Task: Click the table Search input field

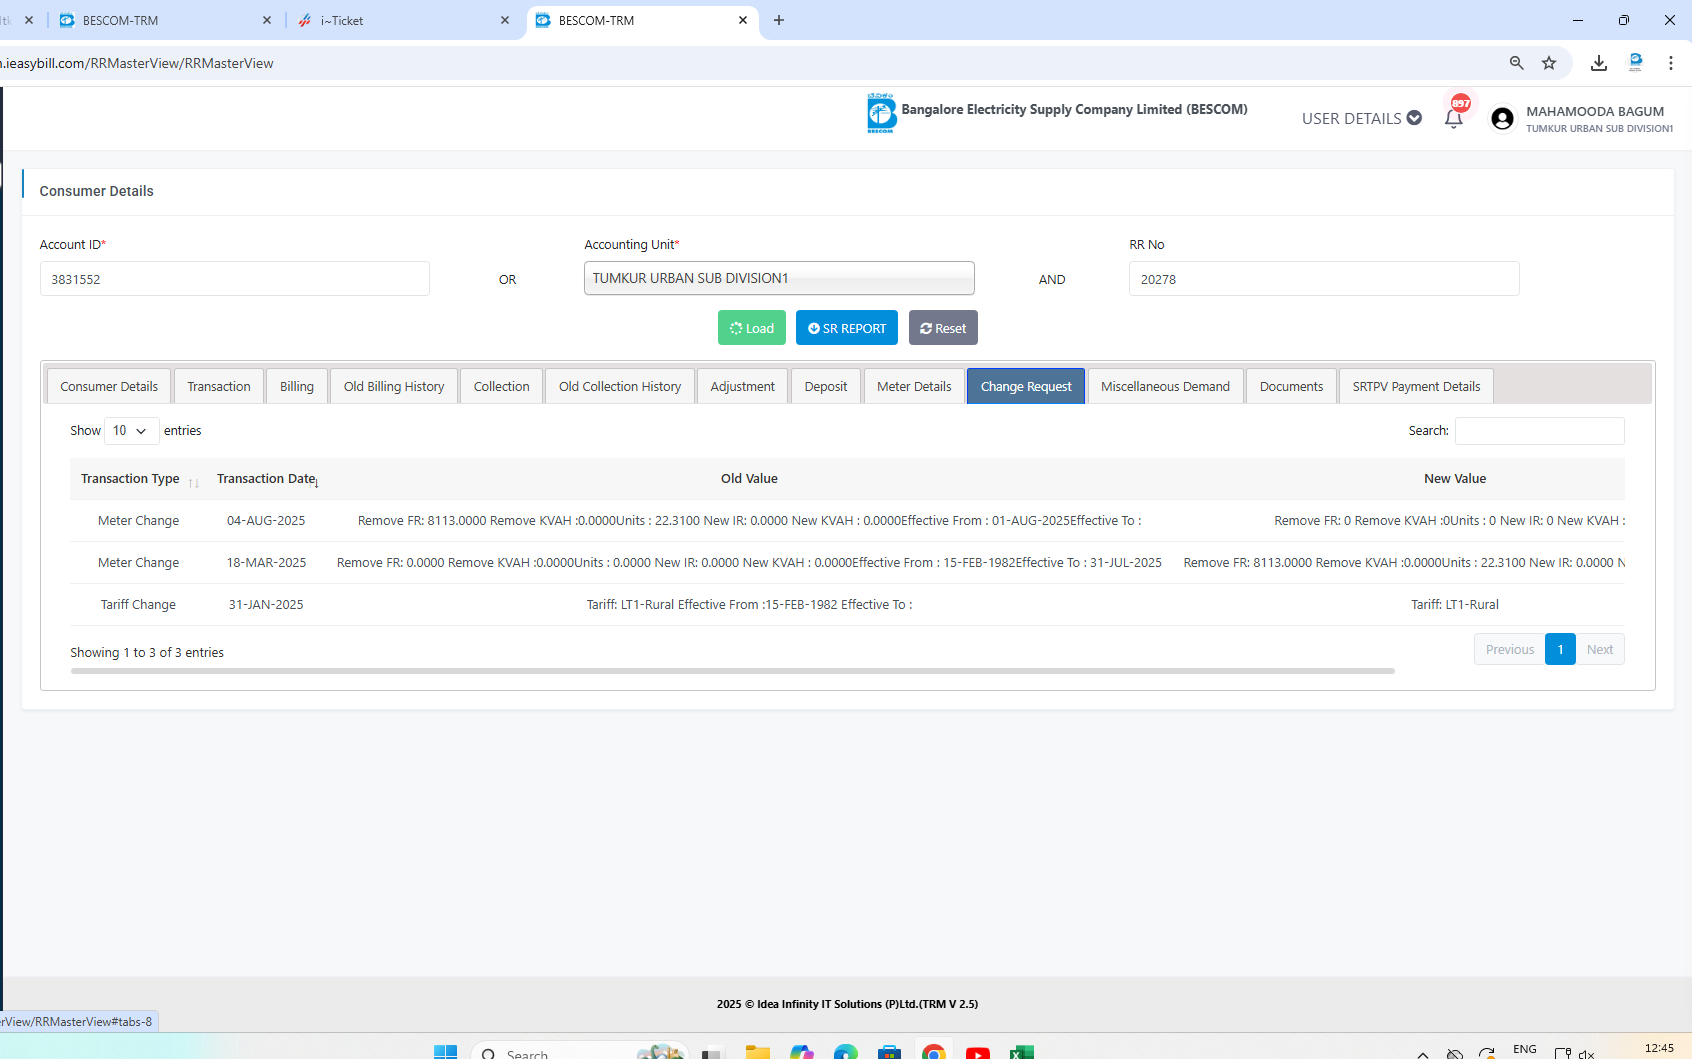Action: [1539, 431]
